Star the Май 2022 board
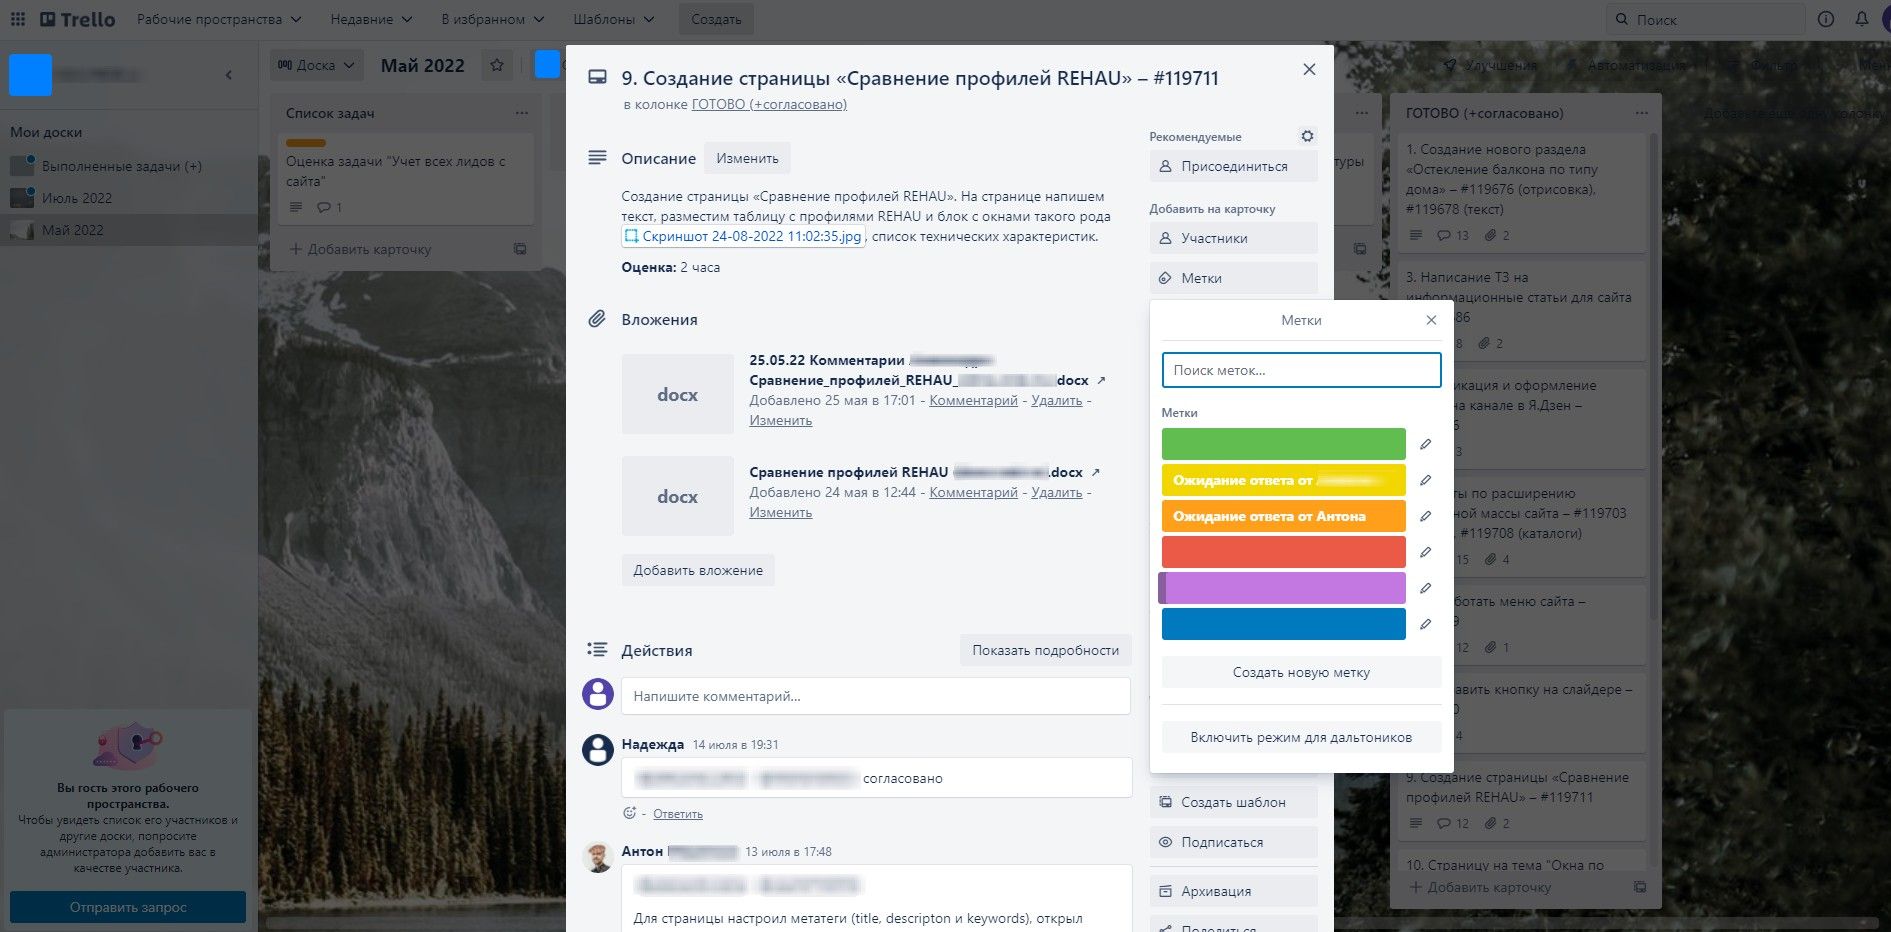This screenshot has height=932, width=1891. click(496, 65)
